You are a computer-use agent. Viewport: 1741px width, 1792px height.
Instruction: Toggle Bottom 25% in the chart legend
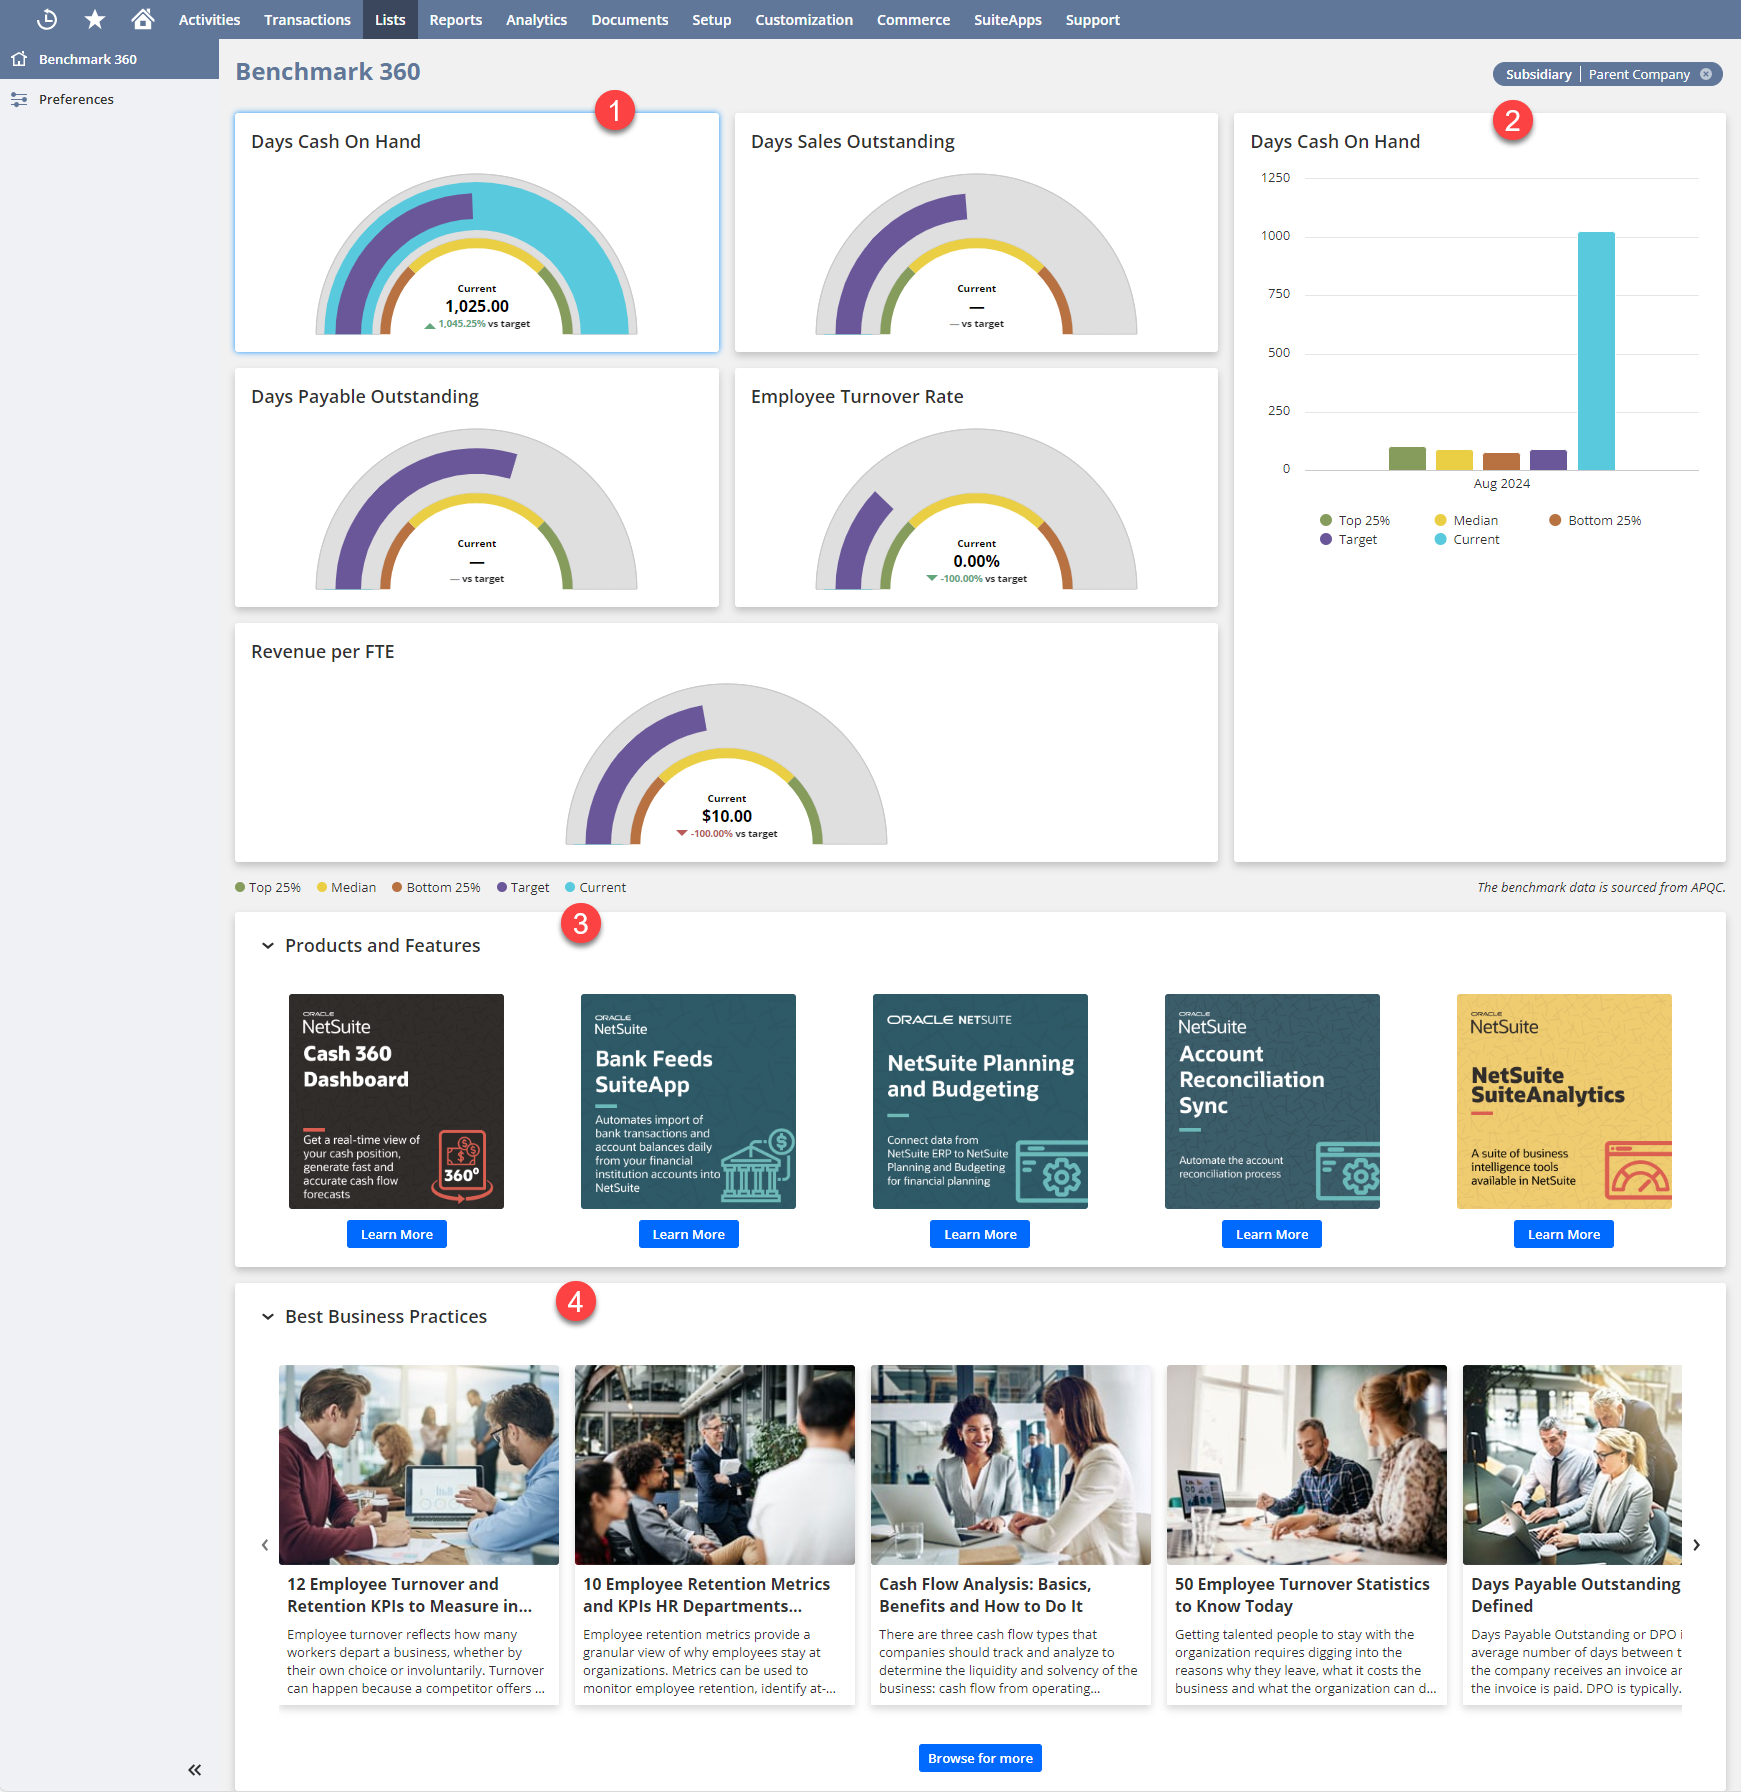(x=1595, y=520)
